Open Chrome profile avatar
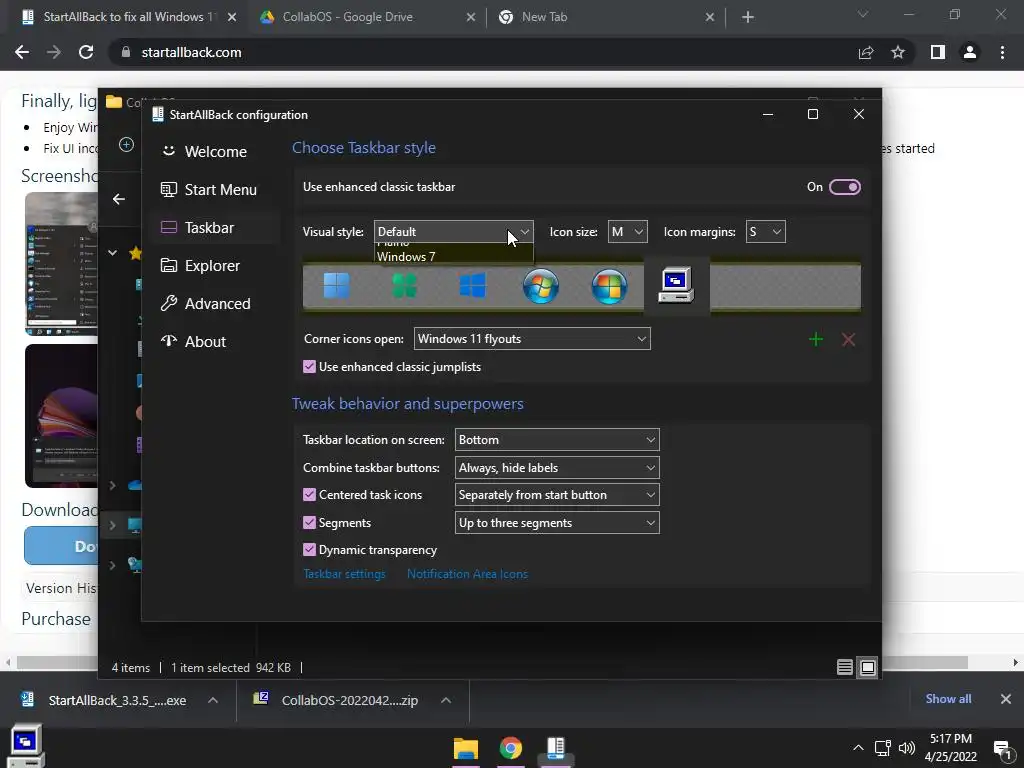 [x=970, y=52]
